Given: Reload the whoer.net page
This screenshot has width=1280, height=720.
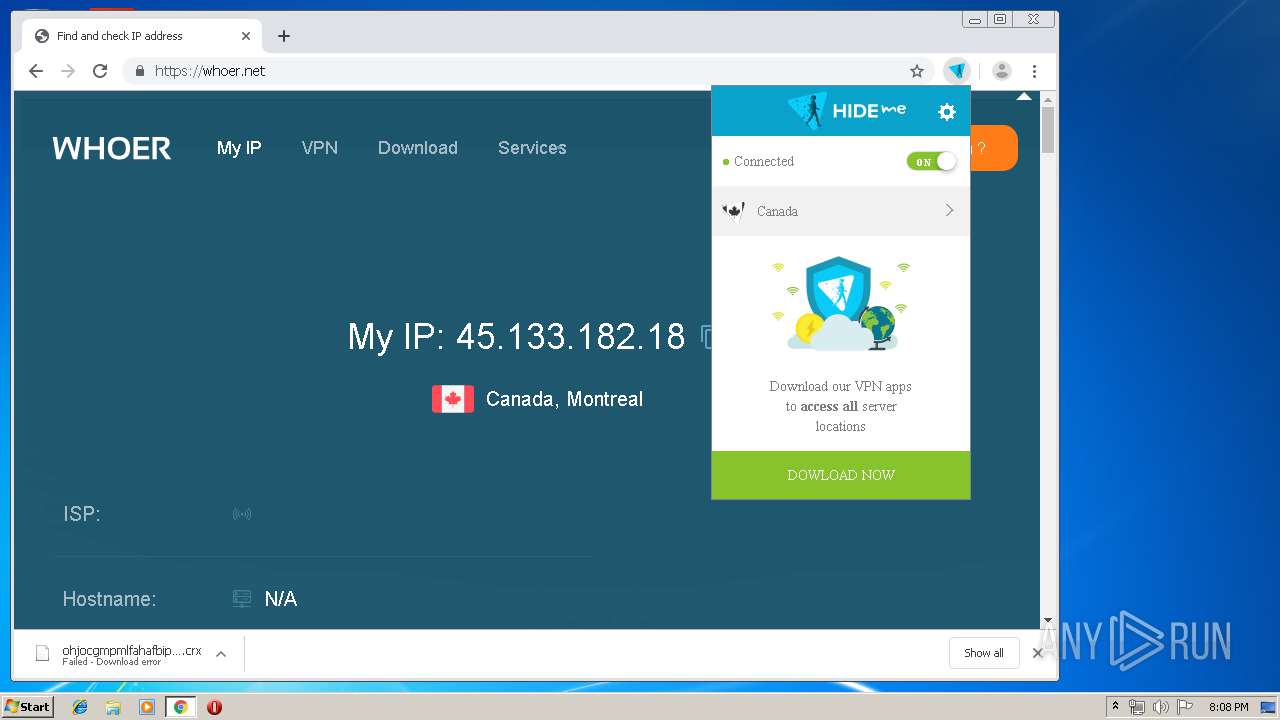Looking at the screenshot, I should pyautogui.click(x=100, y=71).
